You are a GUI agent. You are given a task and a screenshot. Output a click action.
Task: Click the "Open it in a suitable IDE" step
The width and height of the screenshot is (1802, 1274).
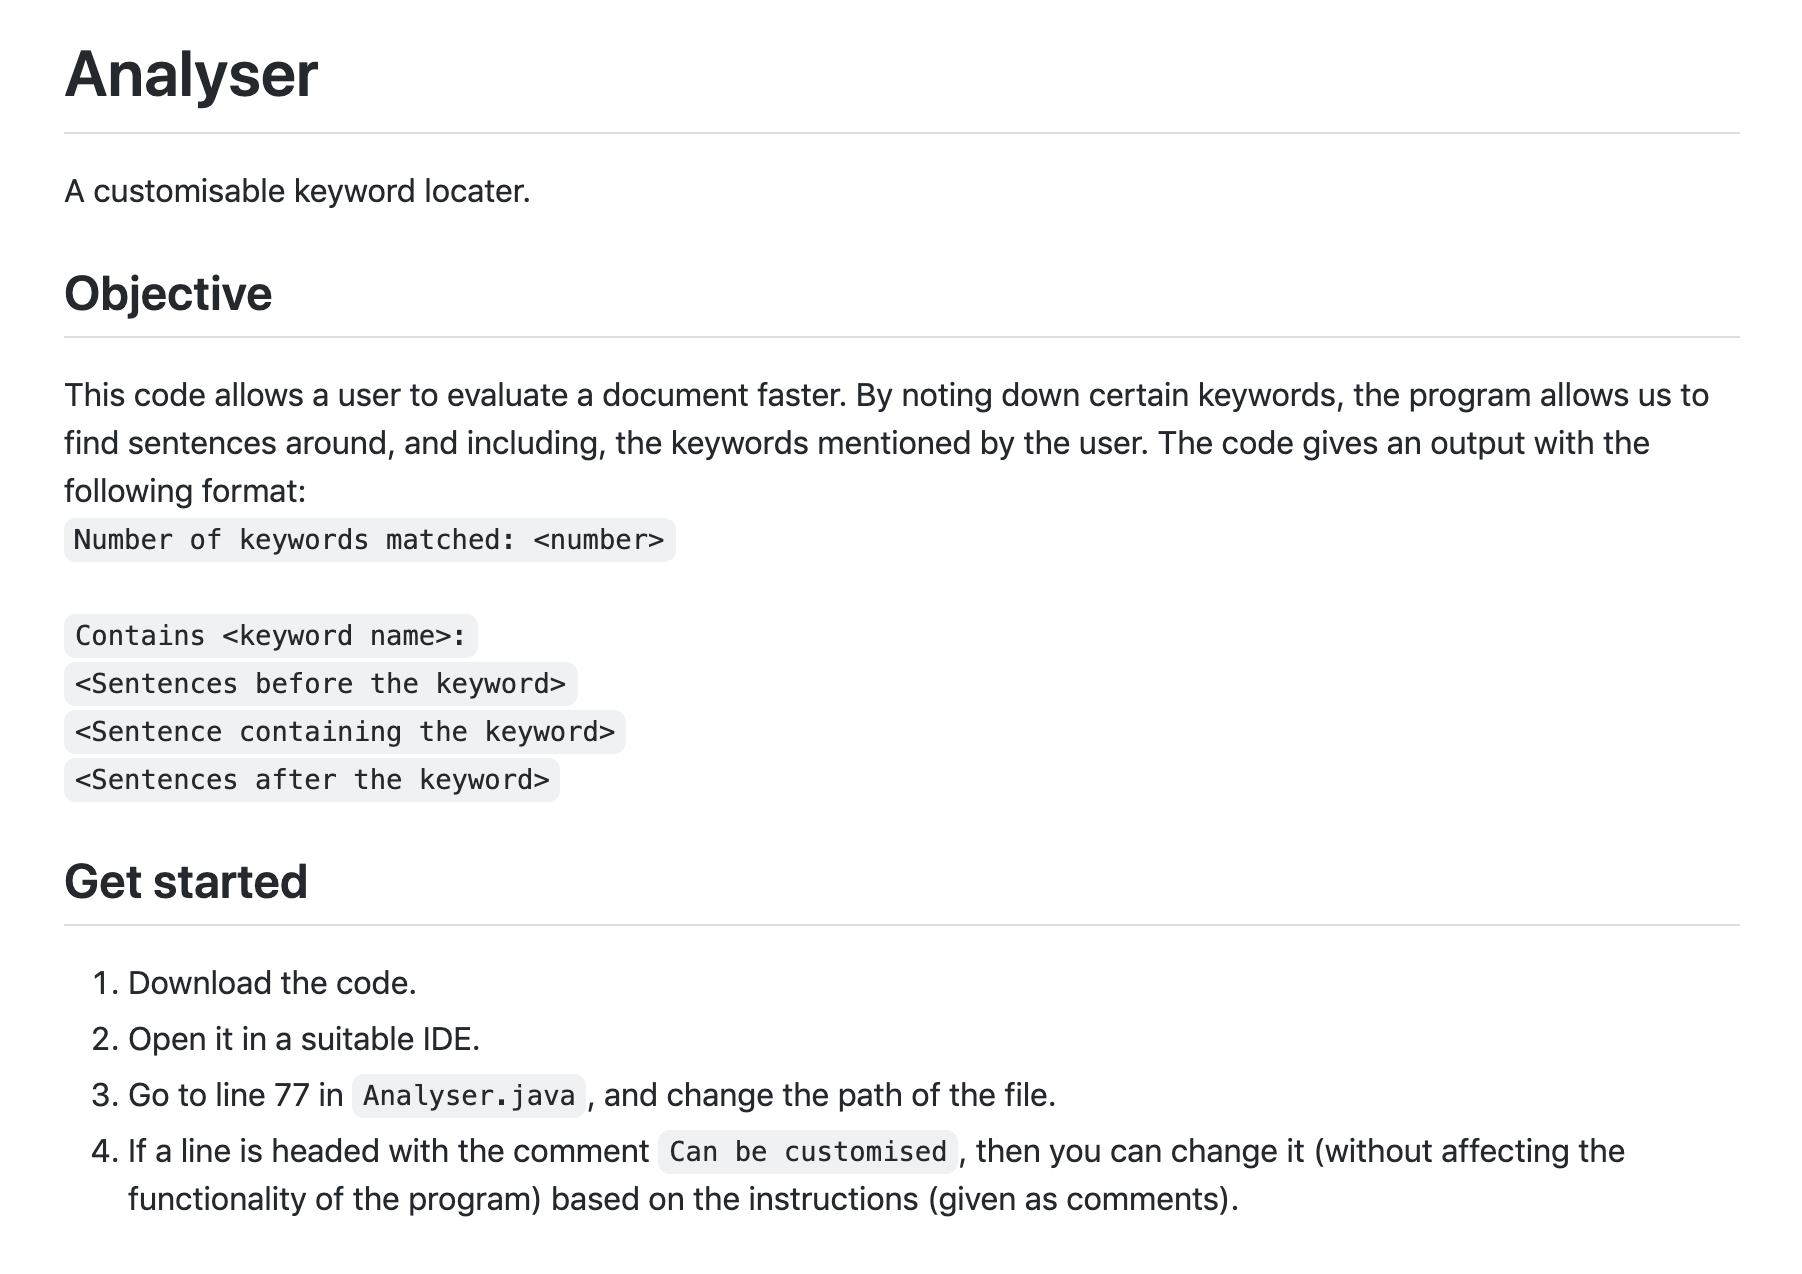pyautogui.click(x=304, y=1040)
